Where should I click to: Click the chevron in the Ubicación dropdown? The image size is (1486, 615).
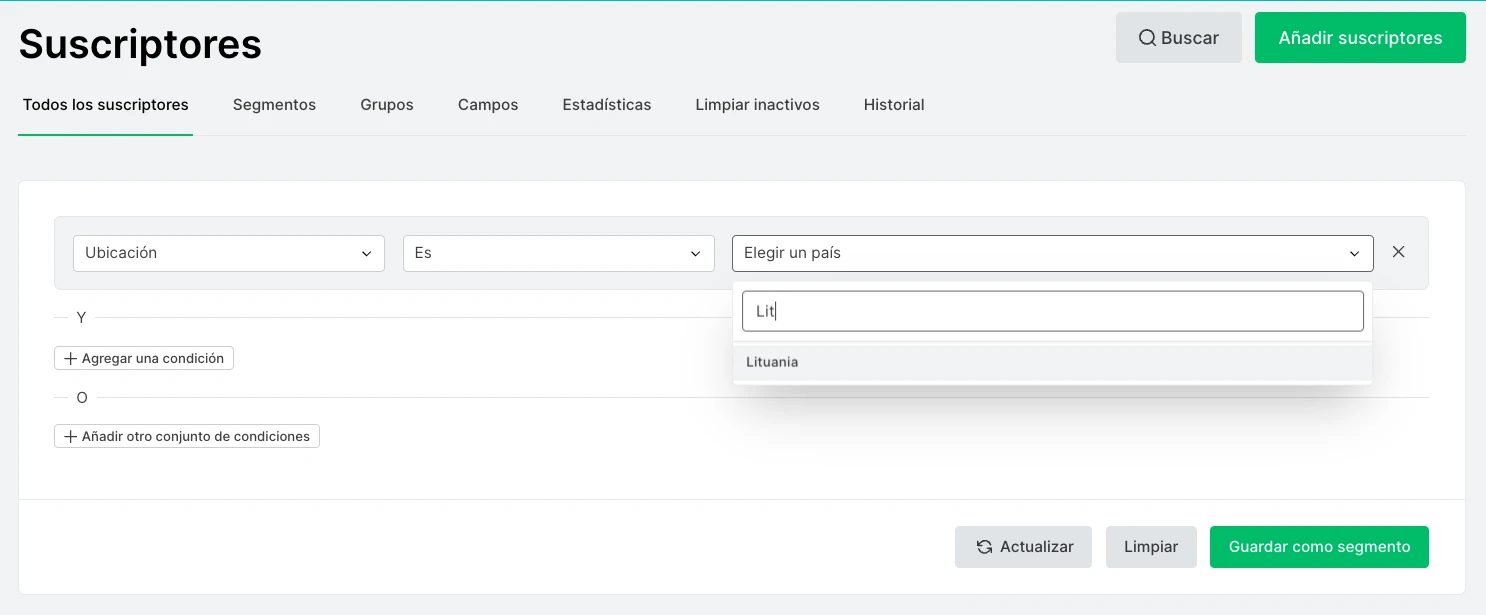366,254
